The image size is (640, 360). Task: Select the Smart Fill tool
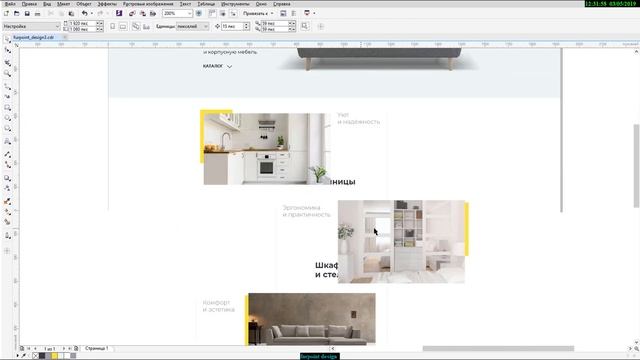tap(7, 222)
